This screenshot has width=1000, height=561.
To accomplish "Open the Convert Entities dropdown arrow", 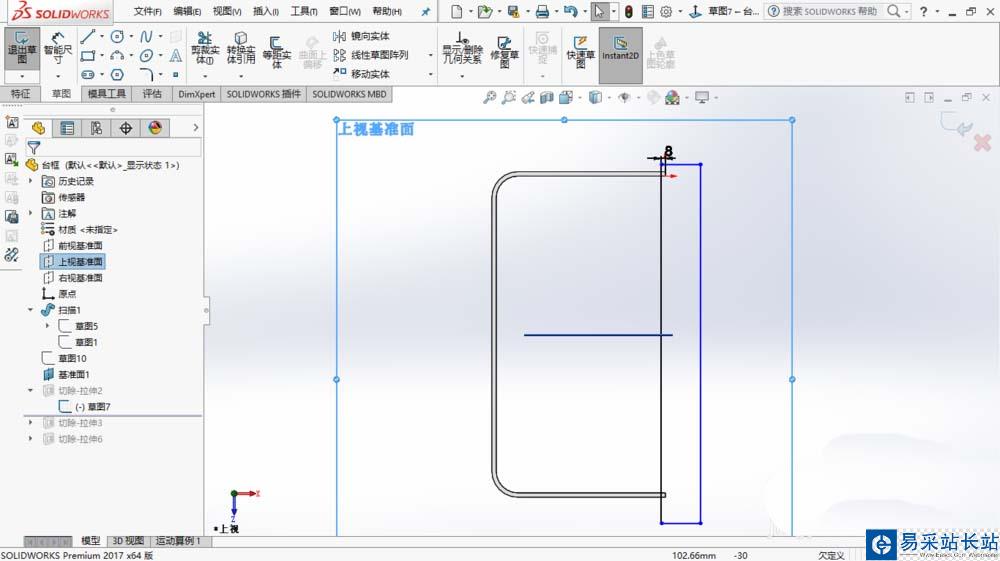I will pyautogui.click(x=240, y=76).
